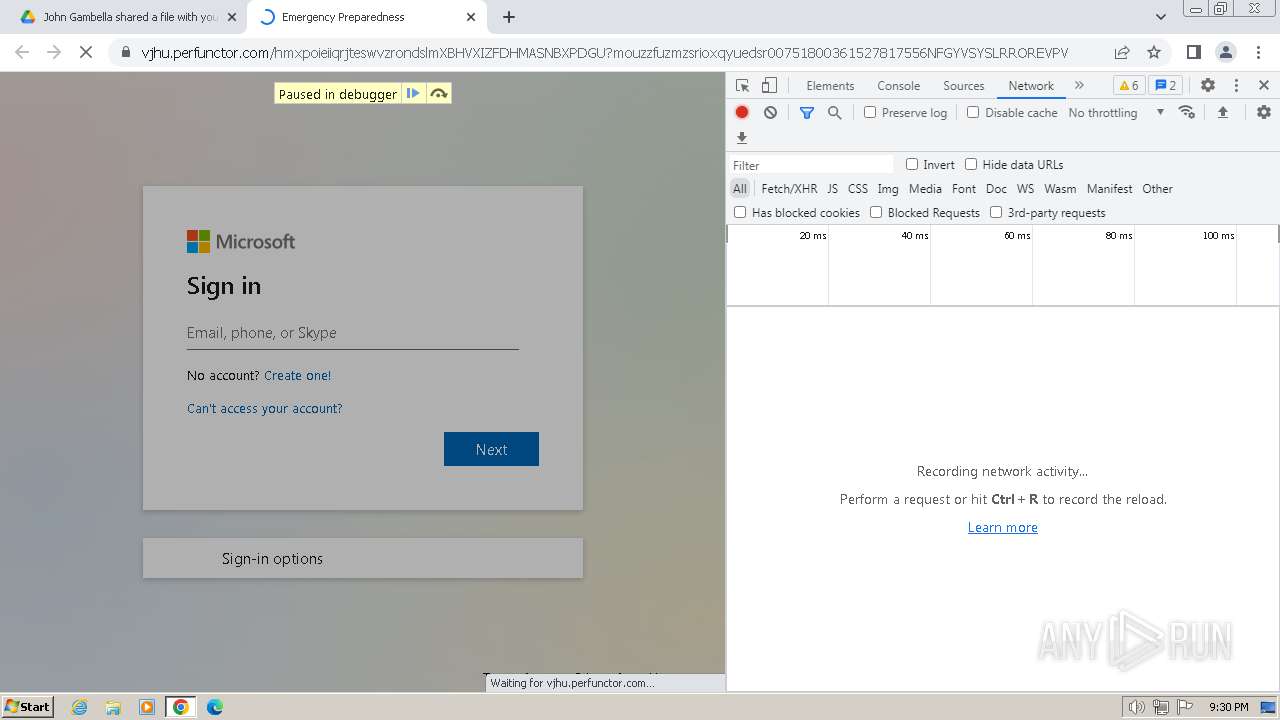
Task: Open network conditions wifi icon
Action: coord(1187,112)
